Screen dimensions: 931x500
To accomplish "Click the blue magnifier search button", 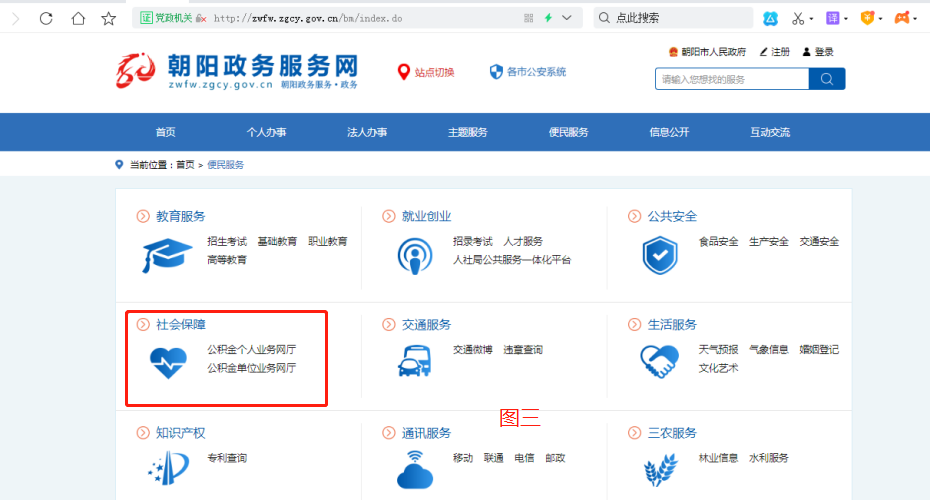I will coord(827,79).
